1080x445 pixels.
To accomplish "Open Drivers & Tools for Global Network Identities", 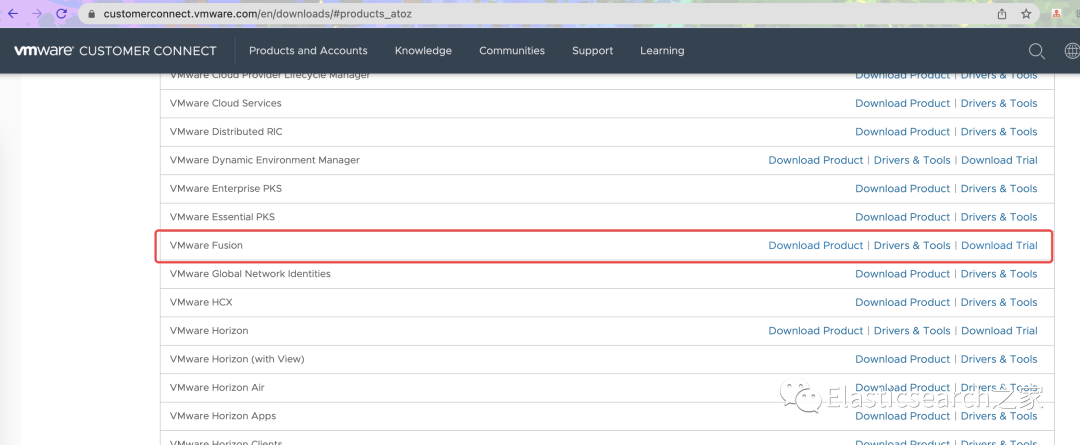I will pyautogui.click(x=999, y=273).
